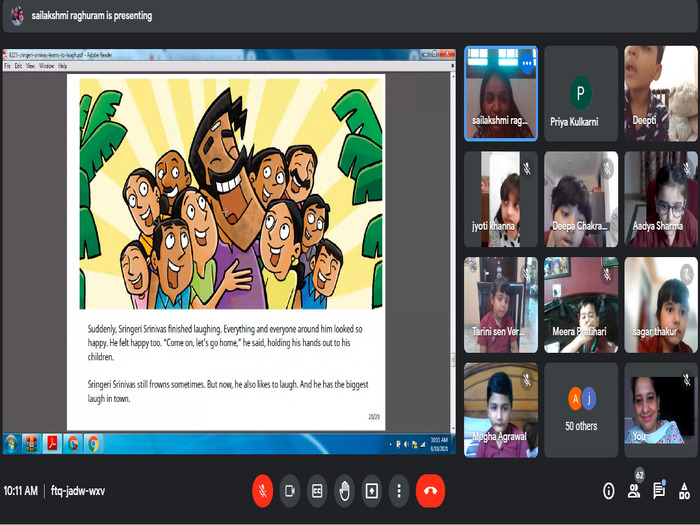Click the meeting code ftq-jadw-wxv
The image size is (700, 525).
[x=78, y=491]
